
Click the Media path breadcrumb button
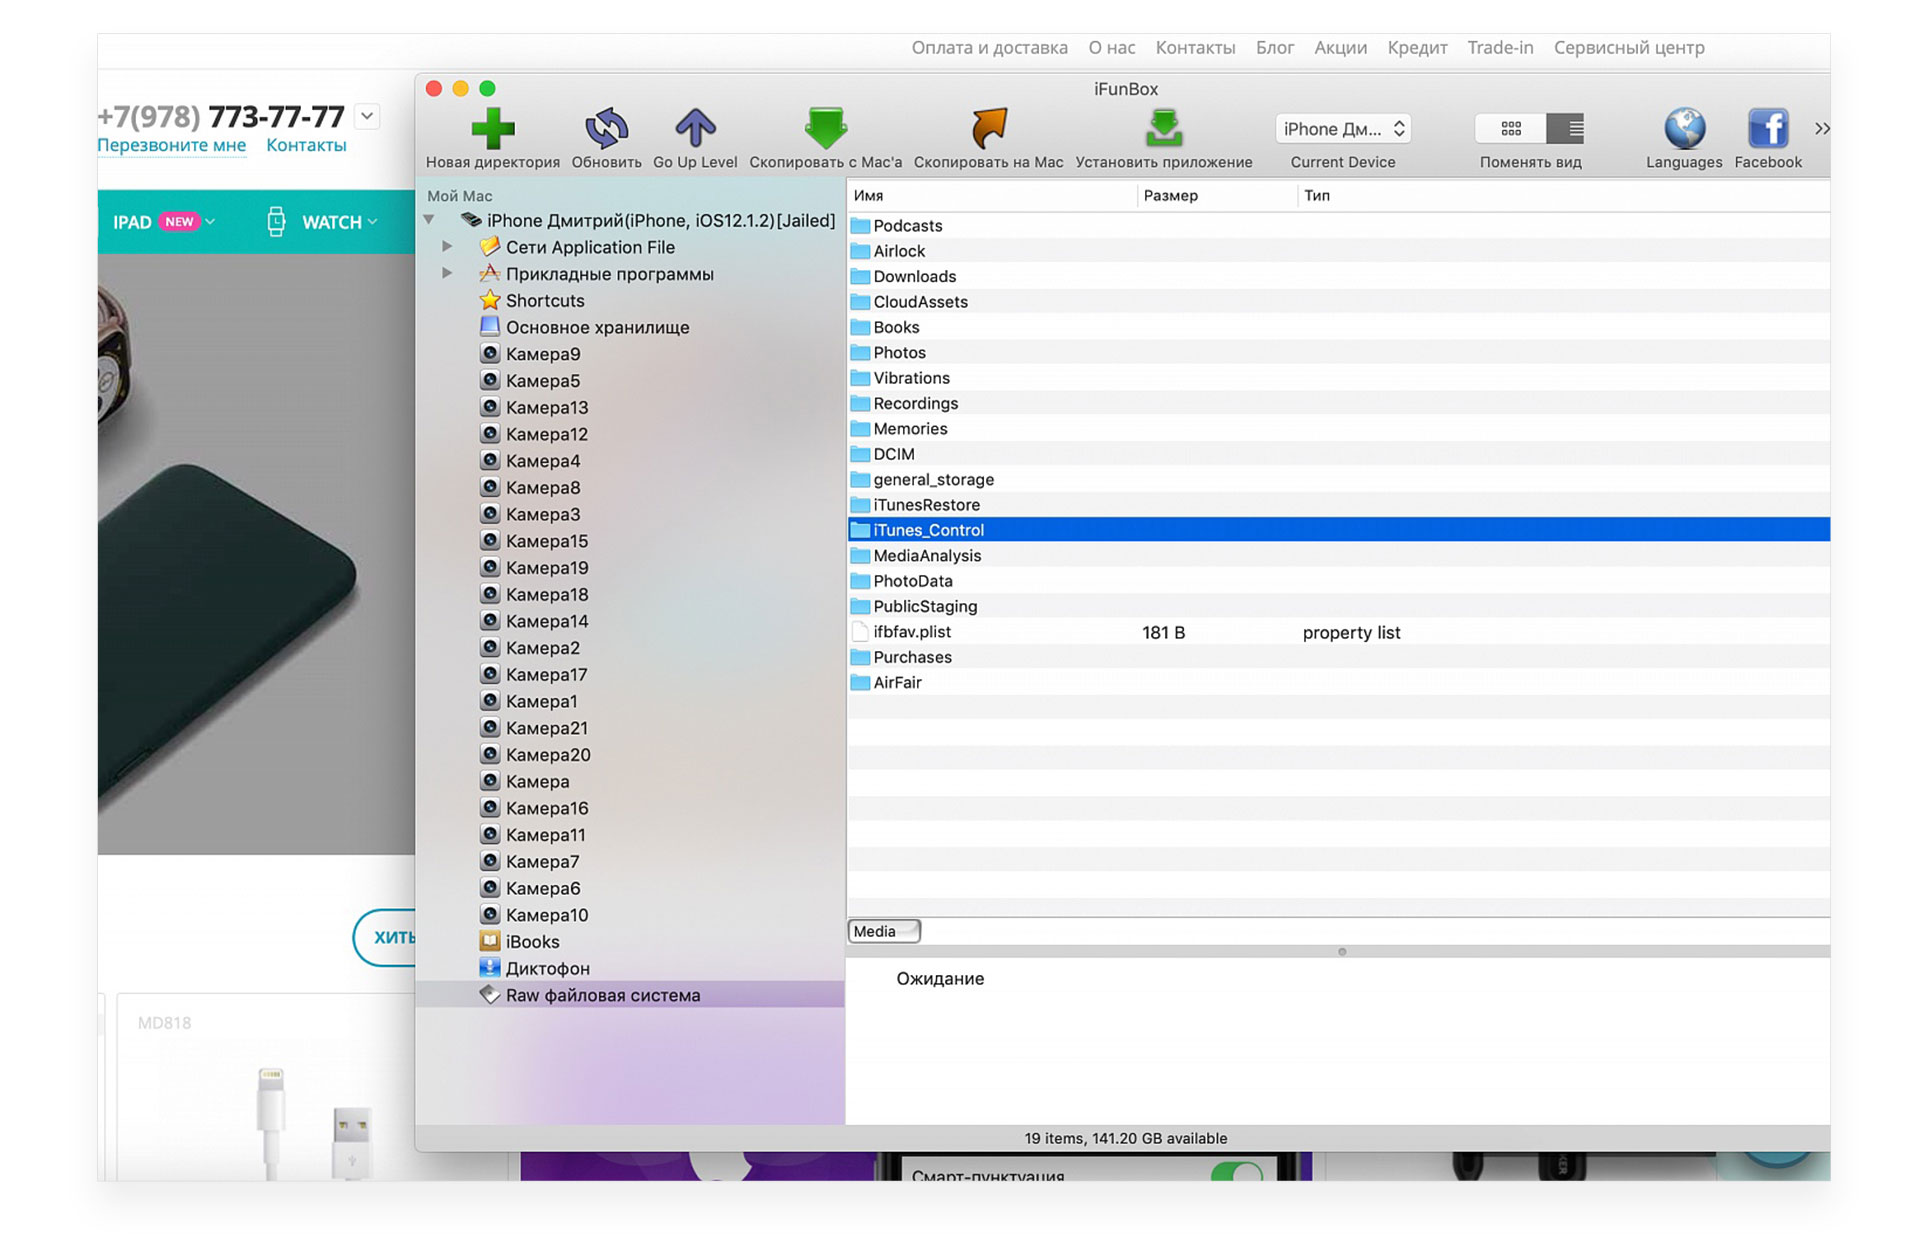click(x=884, y=931)
